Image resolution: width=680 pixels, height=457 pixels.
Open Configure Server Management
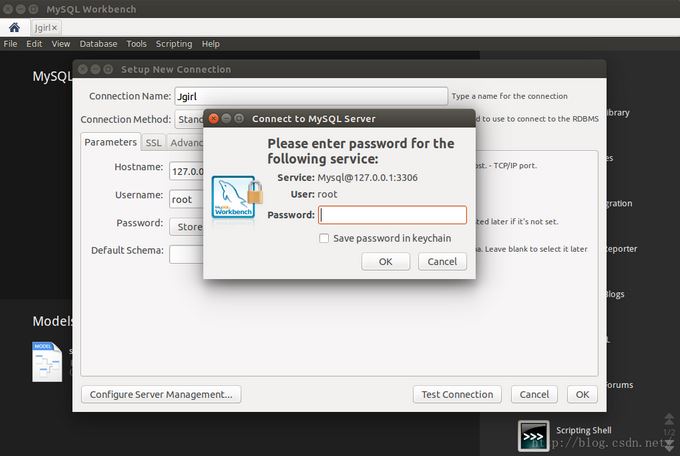161,394
